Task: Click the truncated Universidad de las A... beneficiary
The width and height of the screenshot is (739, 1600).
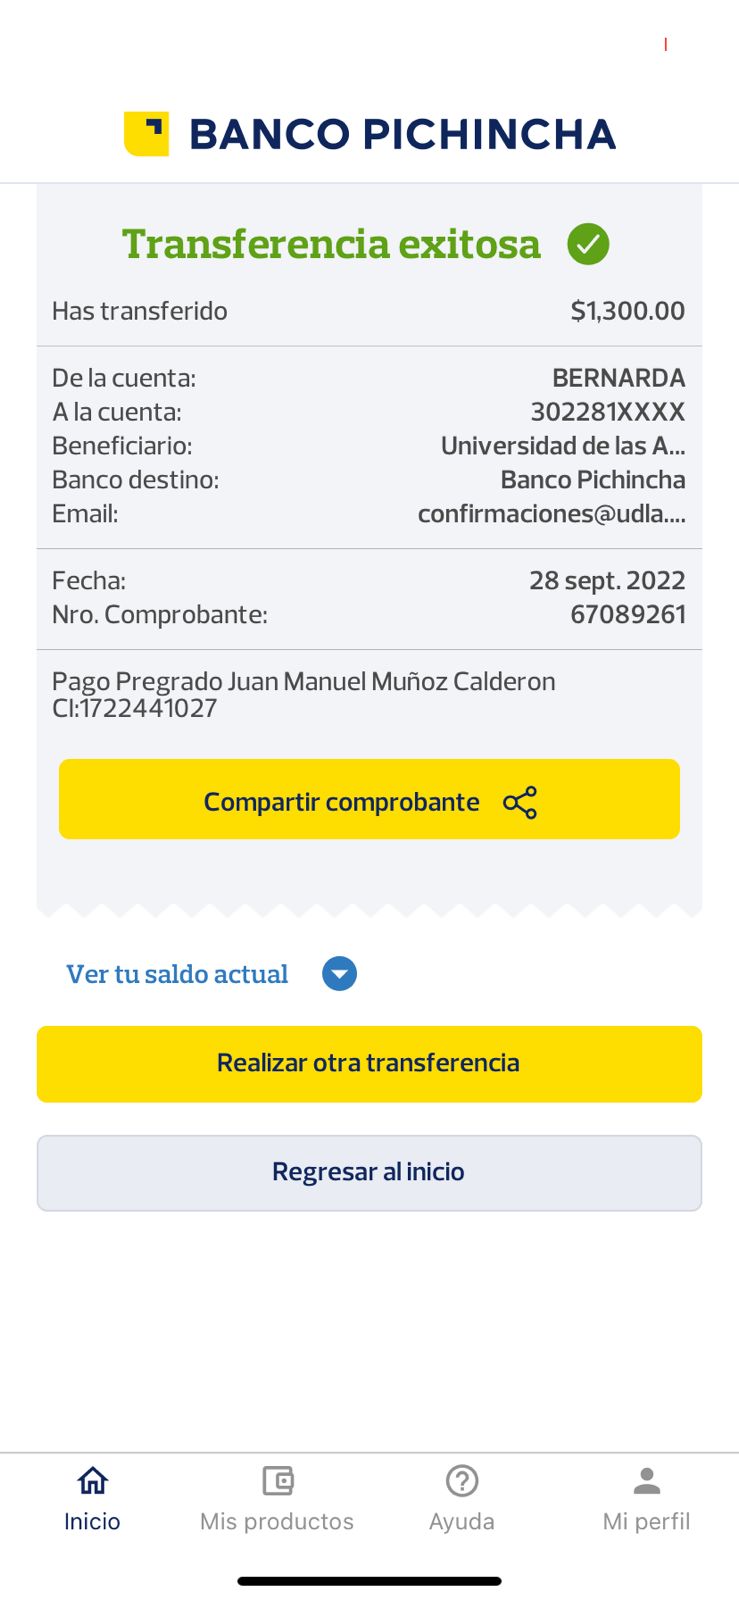Action: click(x=563, y=446)
